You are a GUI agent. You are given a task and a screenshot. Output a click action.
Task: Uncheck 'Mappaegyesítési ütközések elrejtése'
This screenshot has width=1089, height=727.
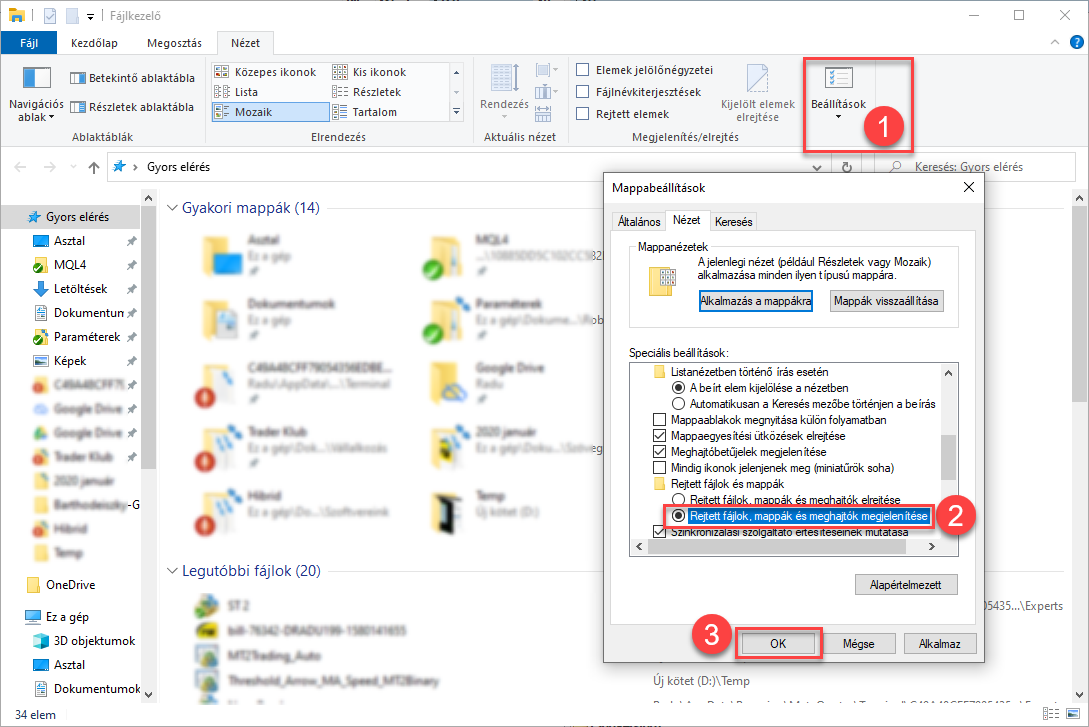(660, 435)
